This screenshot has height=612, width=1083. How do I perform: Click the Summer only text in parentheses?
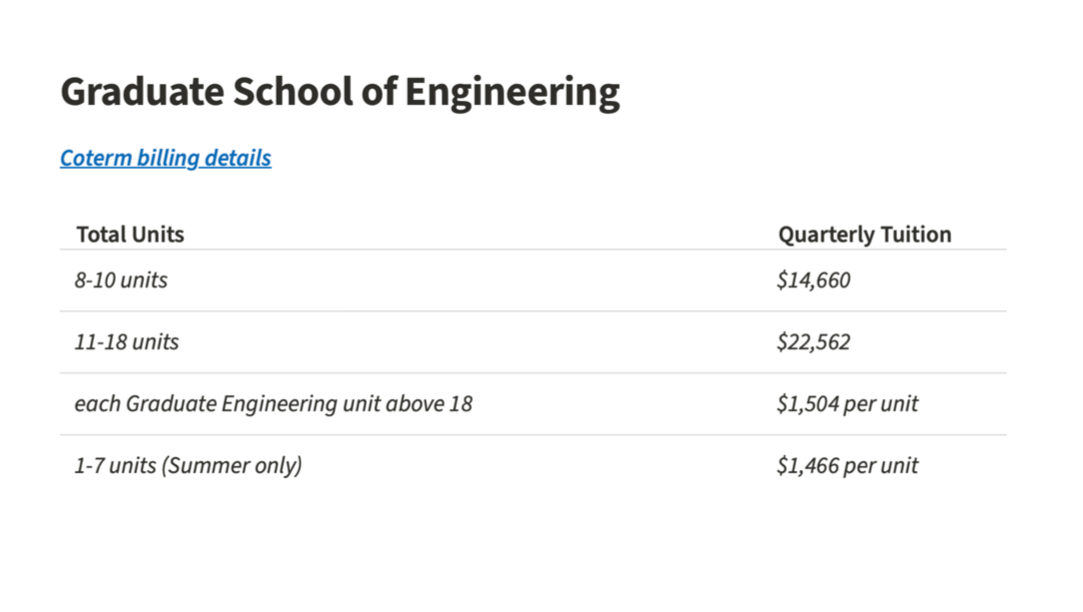coord(232,466)
